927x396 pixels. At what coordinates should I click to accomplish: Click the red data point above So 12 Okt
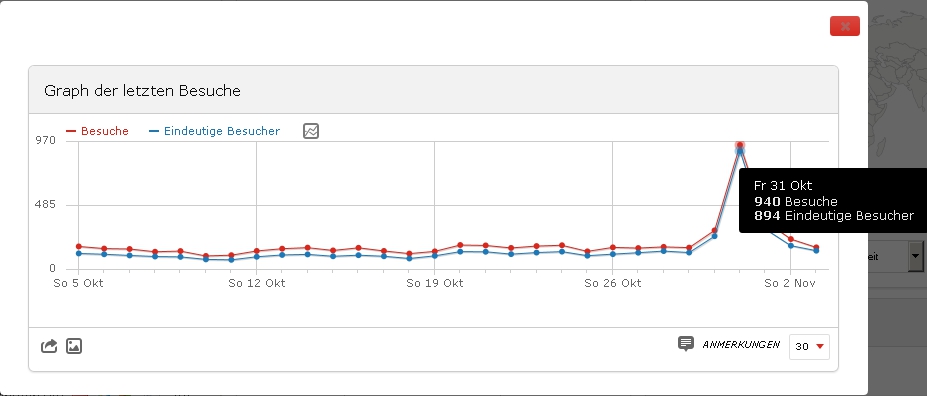point(257,251)
